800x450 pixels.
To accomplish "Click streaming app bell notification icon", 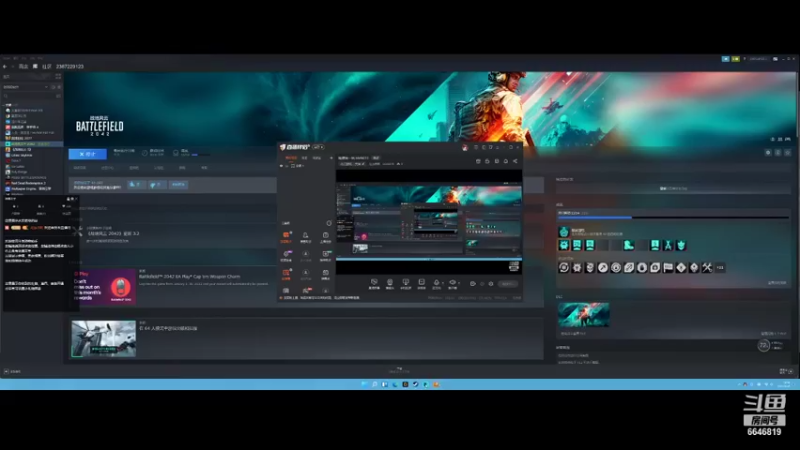I will 506,161.
